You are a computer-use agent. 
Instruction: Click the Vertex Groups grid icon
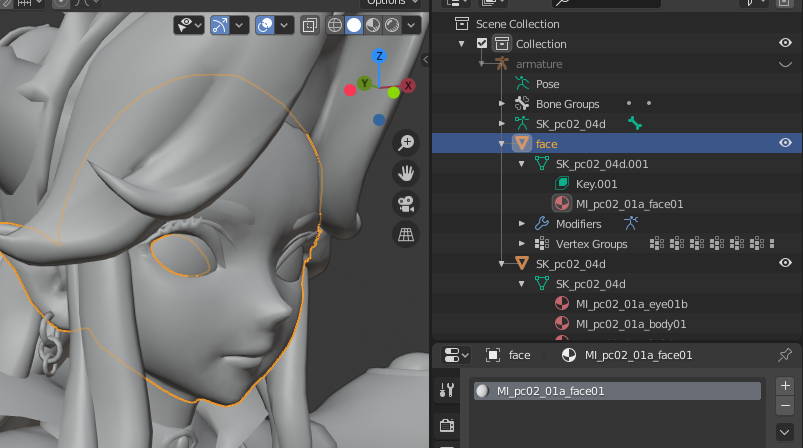point(542,244)
